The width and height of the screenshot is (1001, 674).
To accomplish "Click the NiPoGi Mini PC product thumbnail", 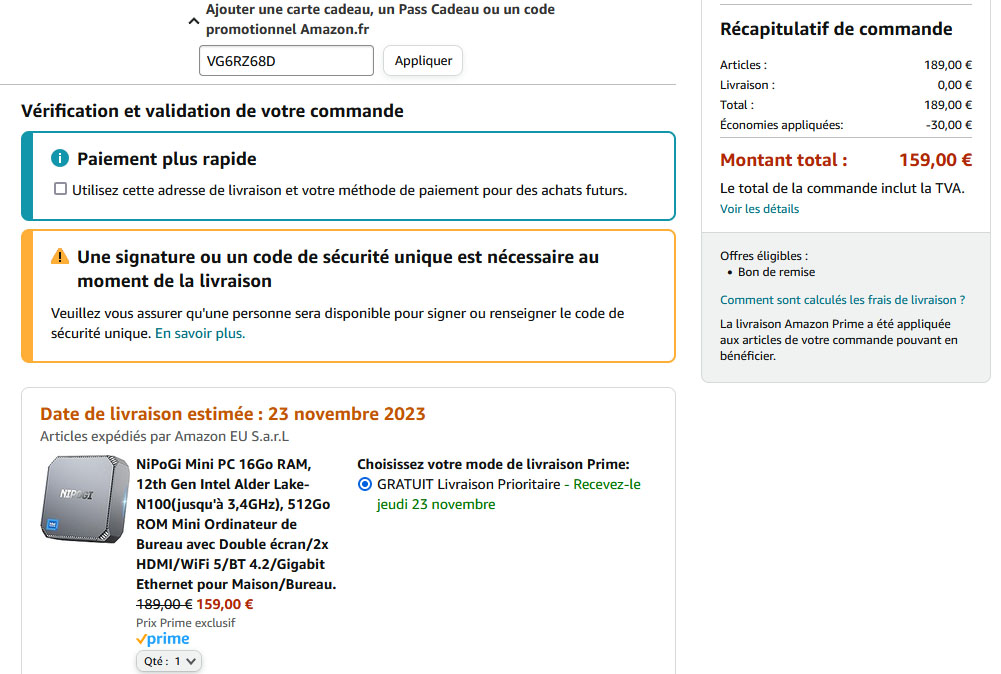I will (x=85, y=499).
